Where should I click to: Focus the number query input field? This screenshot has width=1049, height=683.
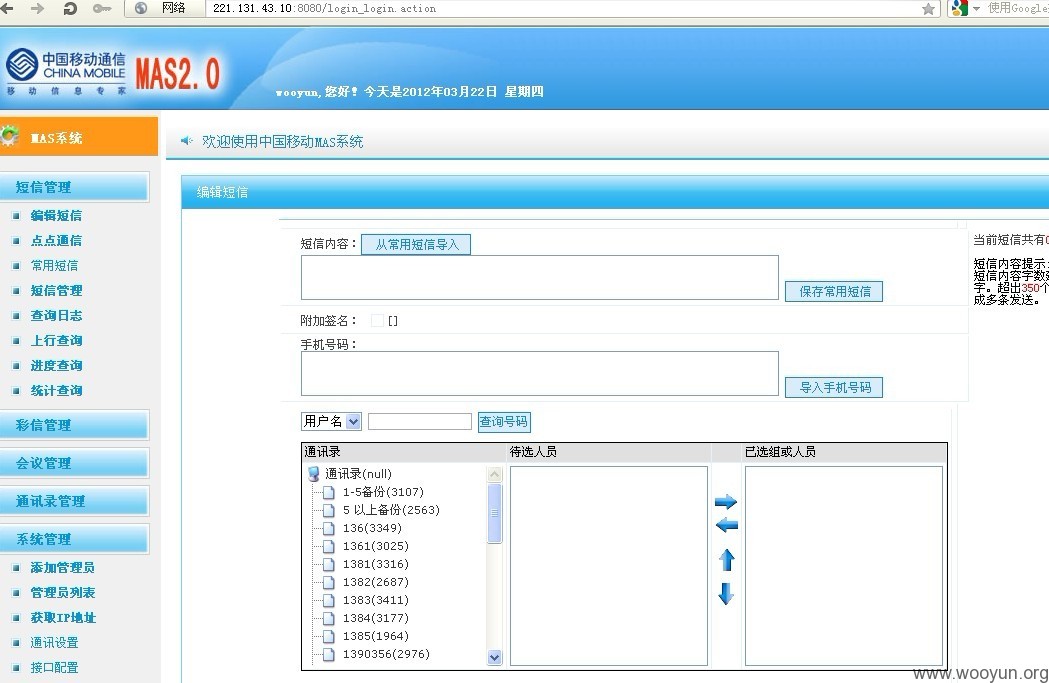click(420, 421)
